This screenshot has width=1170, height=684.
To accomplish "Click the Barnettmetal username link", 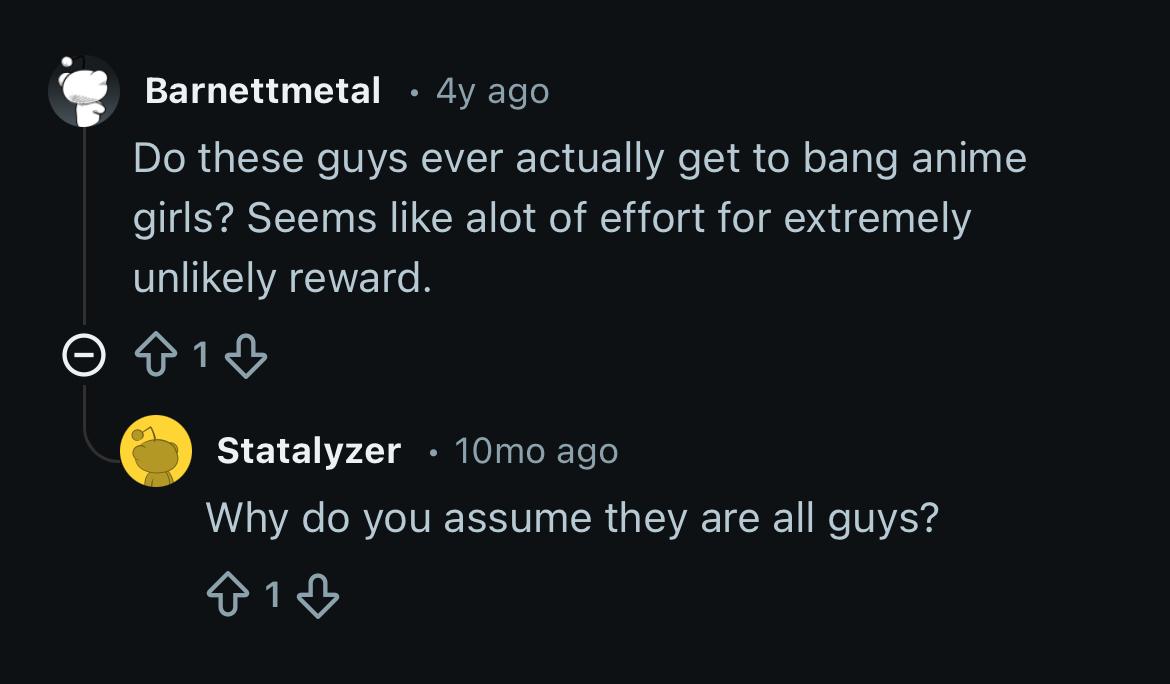I will [x=263, y=91].
